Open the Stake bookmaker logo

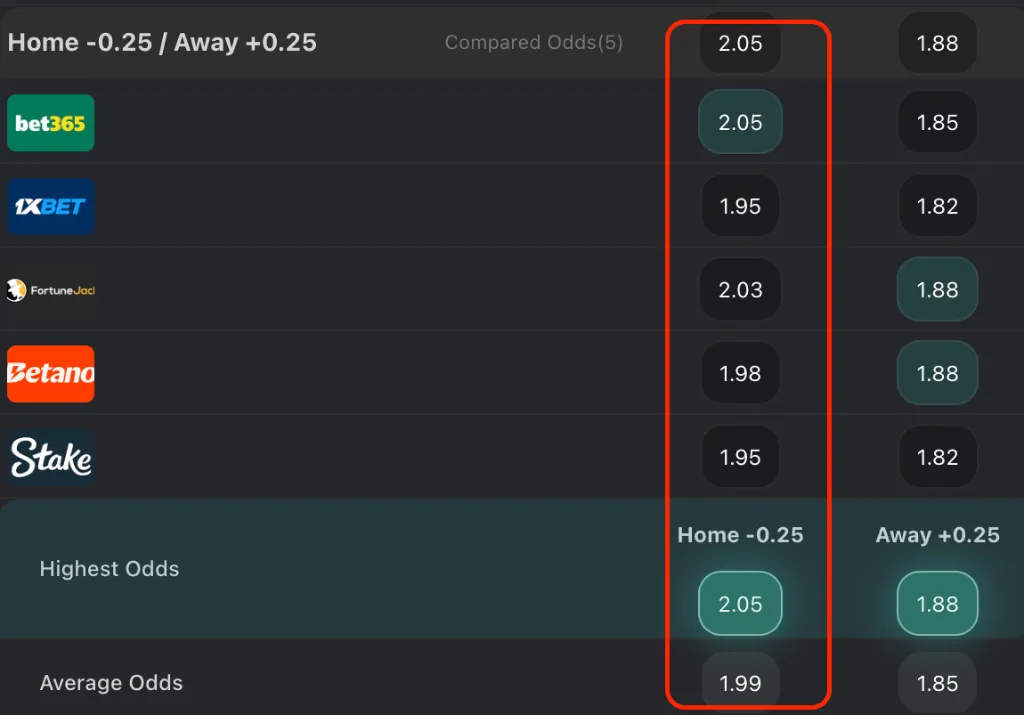coord(51,458)
